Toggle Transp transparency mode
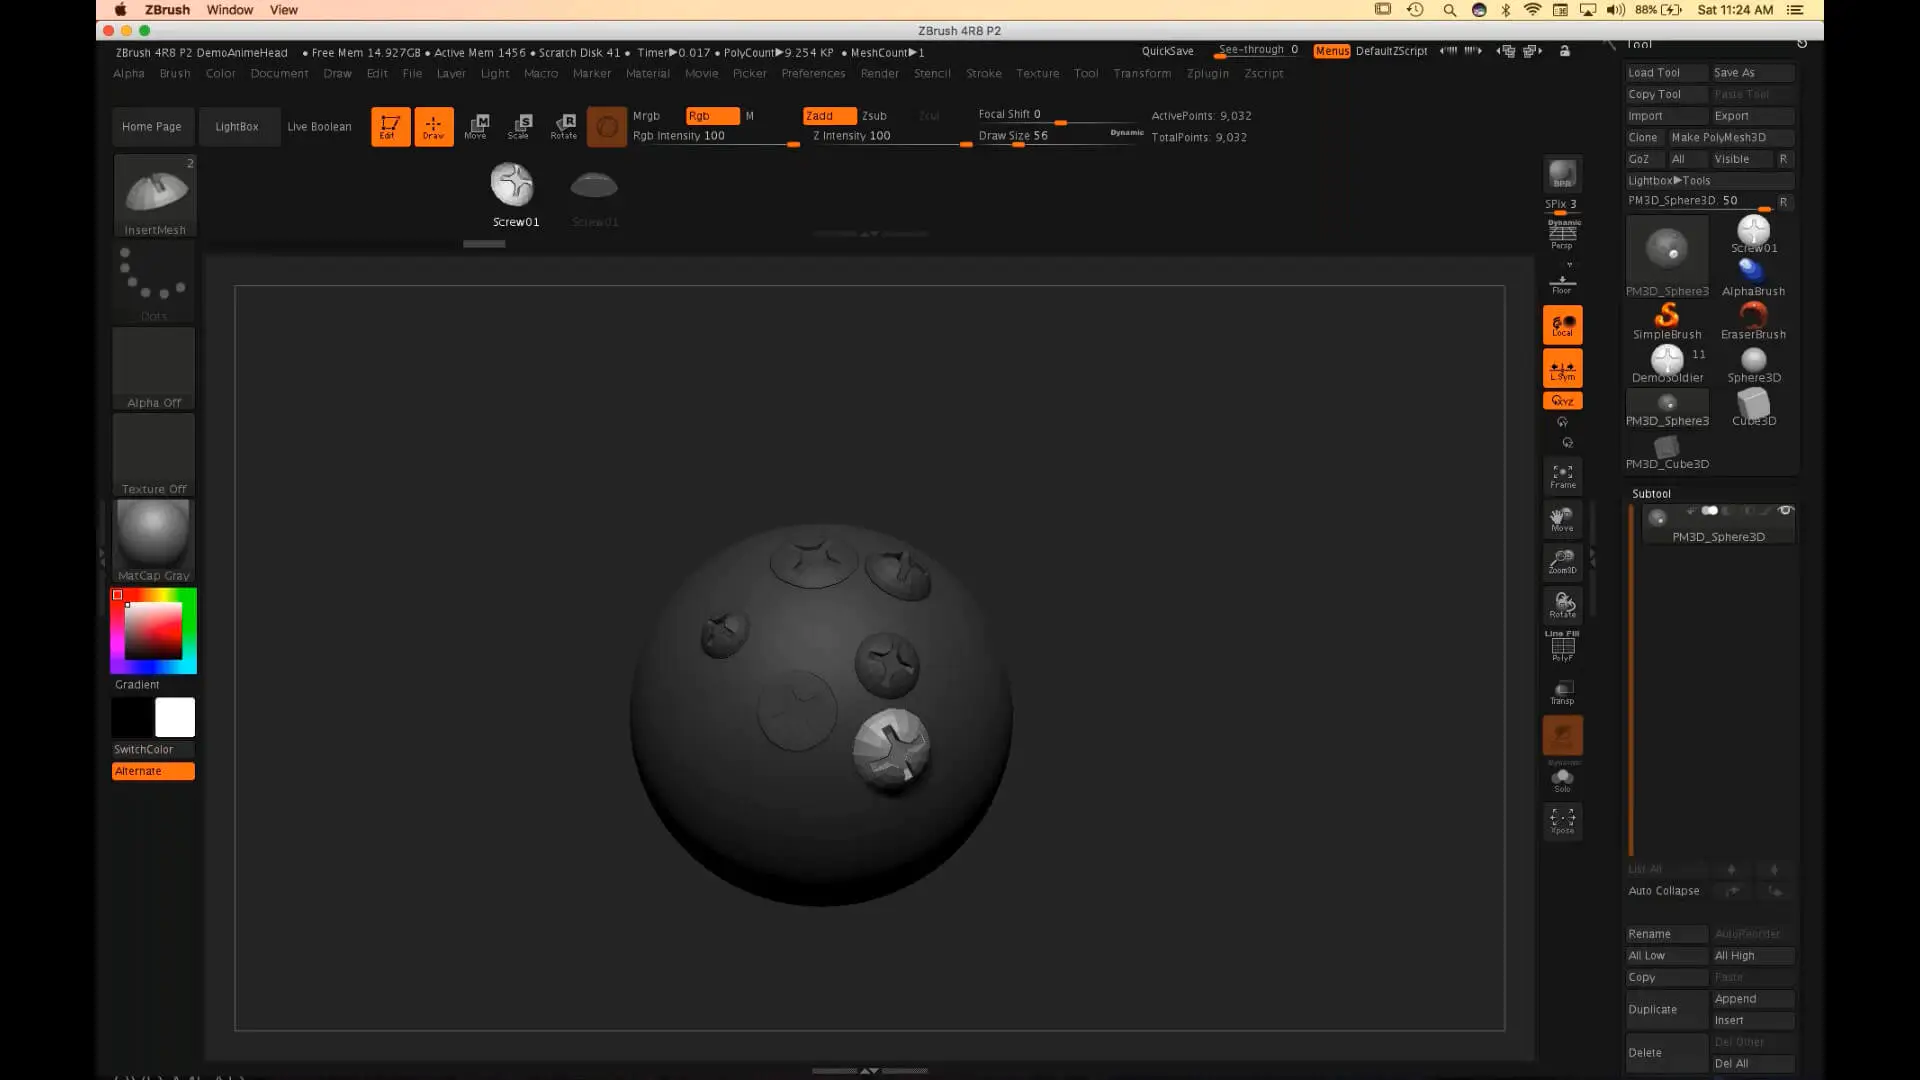 (x=1562, y=692)
